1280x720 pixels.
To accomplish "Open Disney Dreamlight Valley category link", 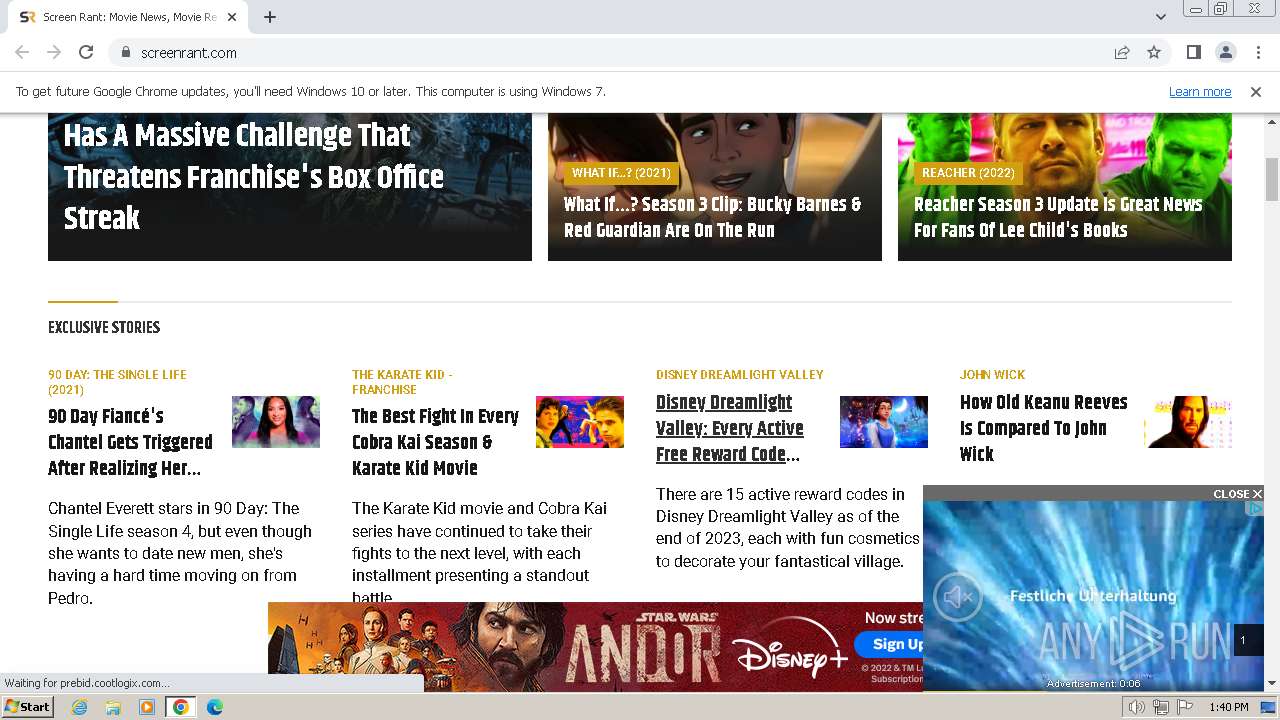I will pos(740,374).
